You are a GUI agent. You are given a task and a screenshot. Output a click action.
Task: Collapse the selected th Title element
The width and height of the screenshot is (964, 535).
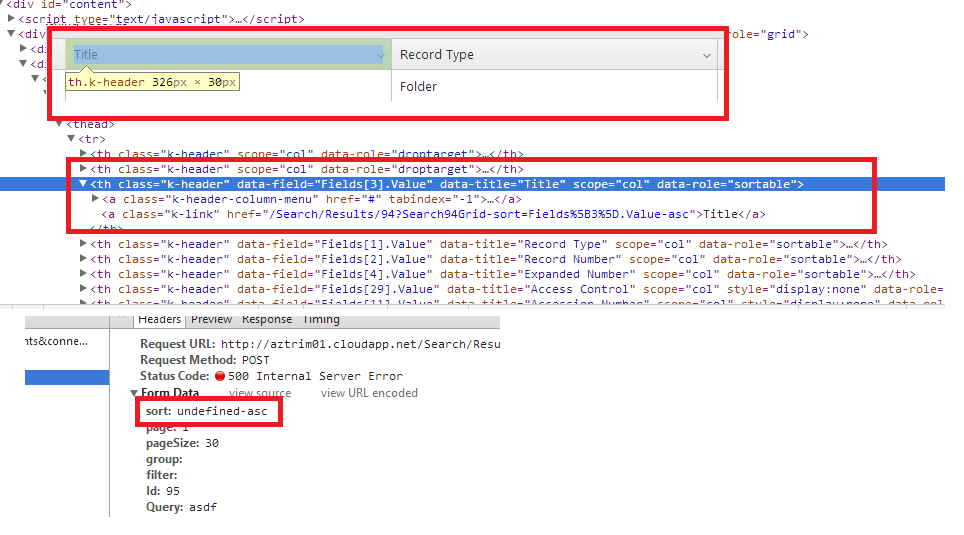coord(83,184)
